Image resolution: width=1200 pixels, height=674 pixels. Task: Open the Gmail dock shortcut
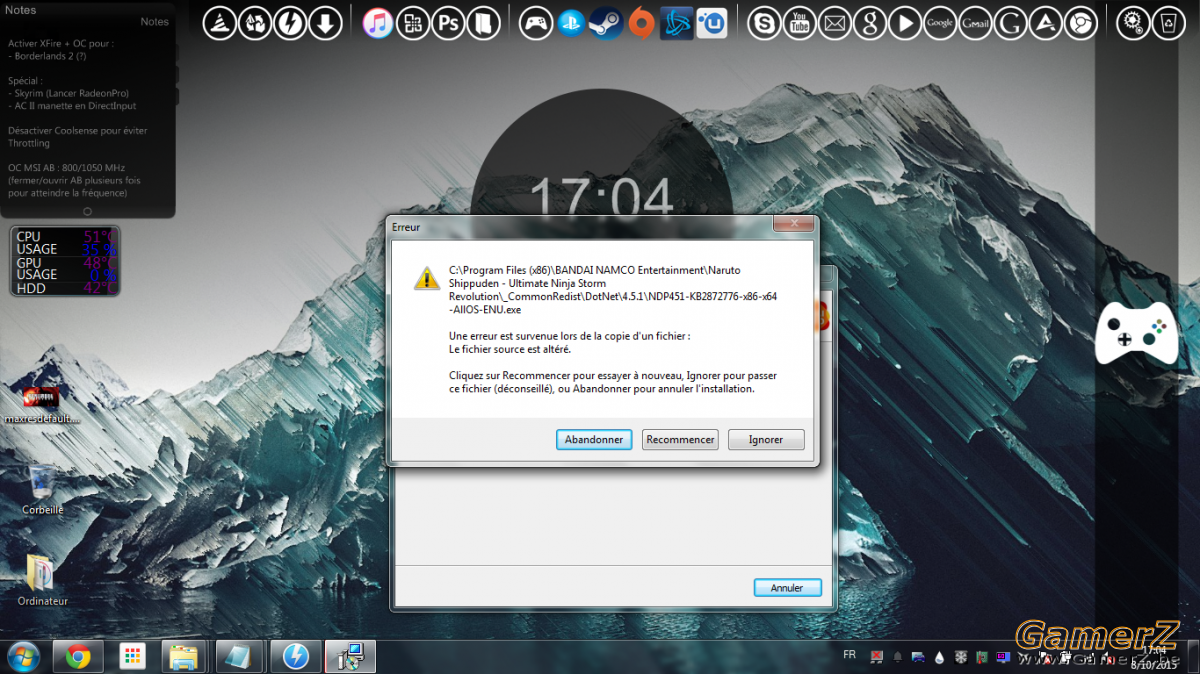pos(975,23)
